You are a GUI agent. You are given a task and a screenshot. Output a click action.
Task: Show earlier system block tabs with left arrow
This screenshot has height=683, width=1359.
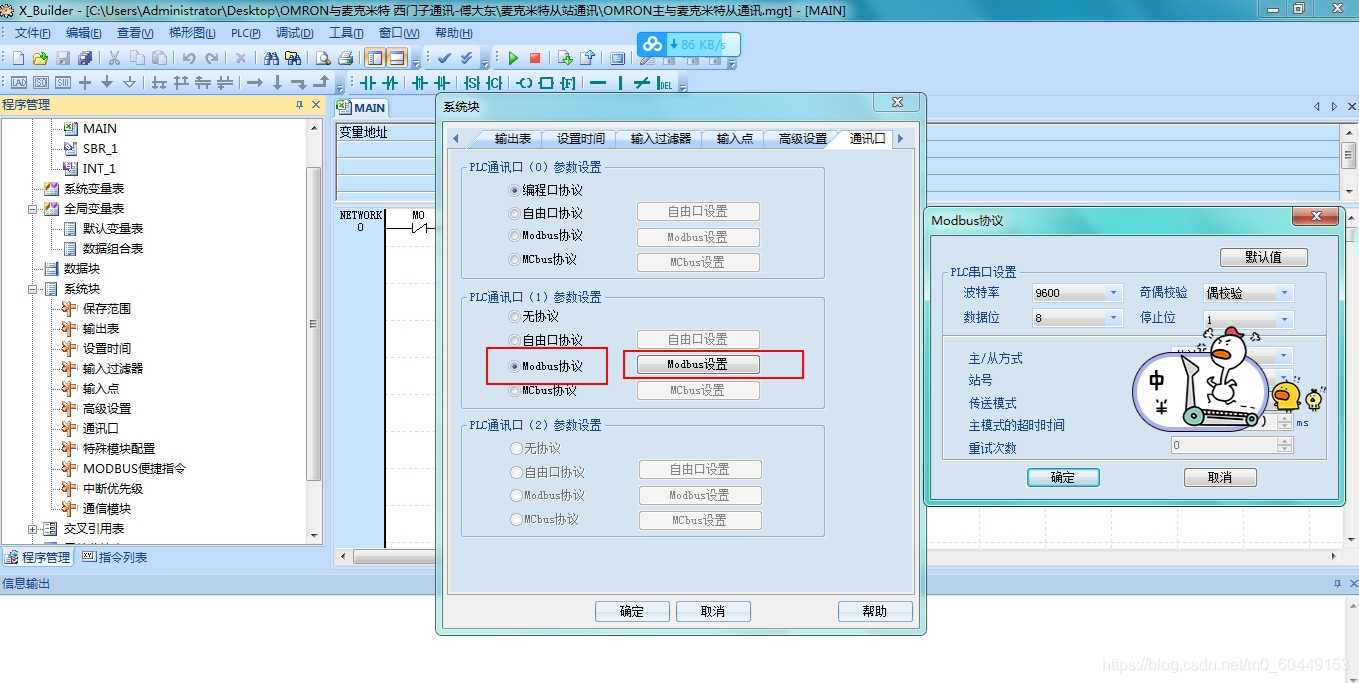(x=456, y=139)
